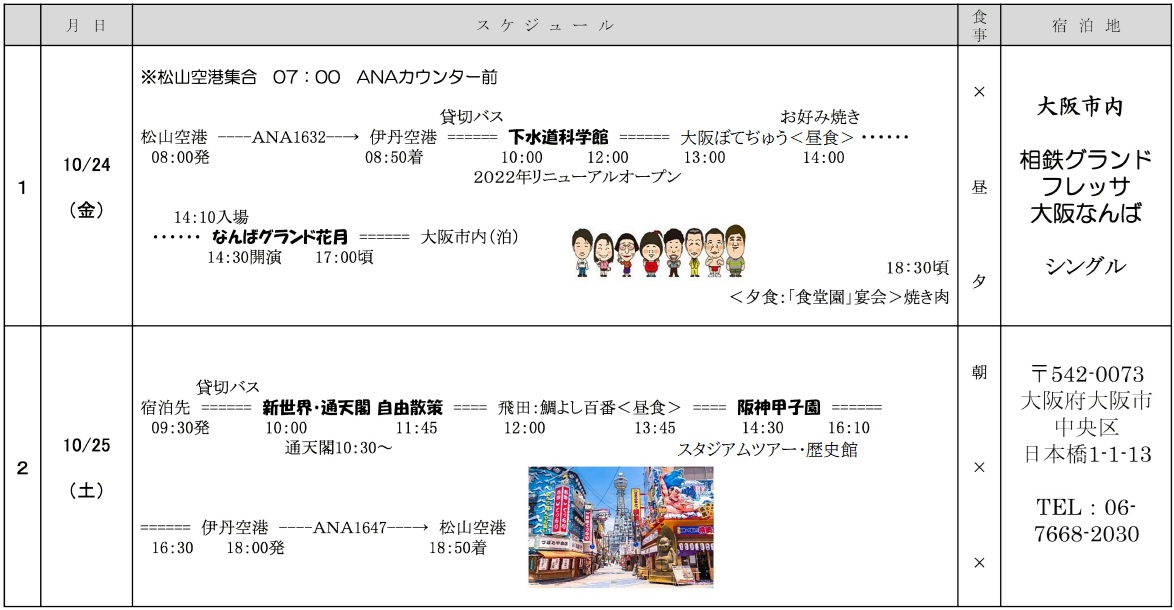The height and width of the screenshot is (610, 1174).
Task: Click the Shinsekai Tsutenkaku street photo
Action: click(620, 525)
